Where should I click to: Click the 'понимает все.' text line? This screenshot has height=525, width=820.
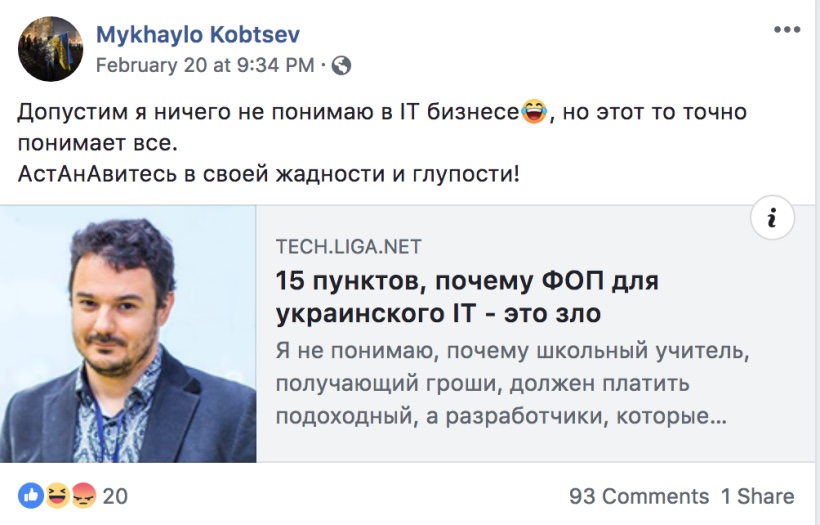click(x=97, y=143)
